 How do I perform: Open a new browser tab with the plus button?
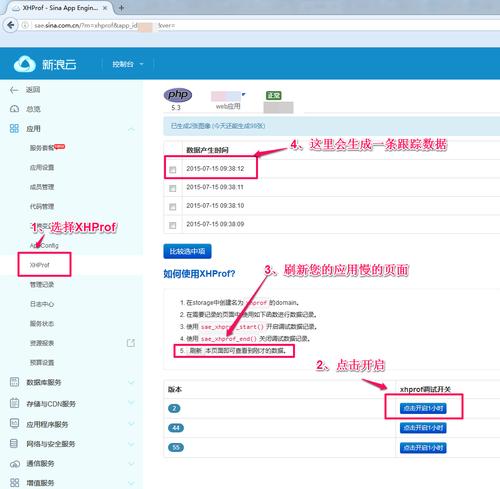click(121, 8)
